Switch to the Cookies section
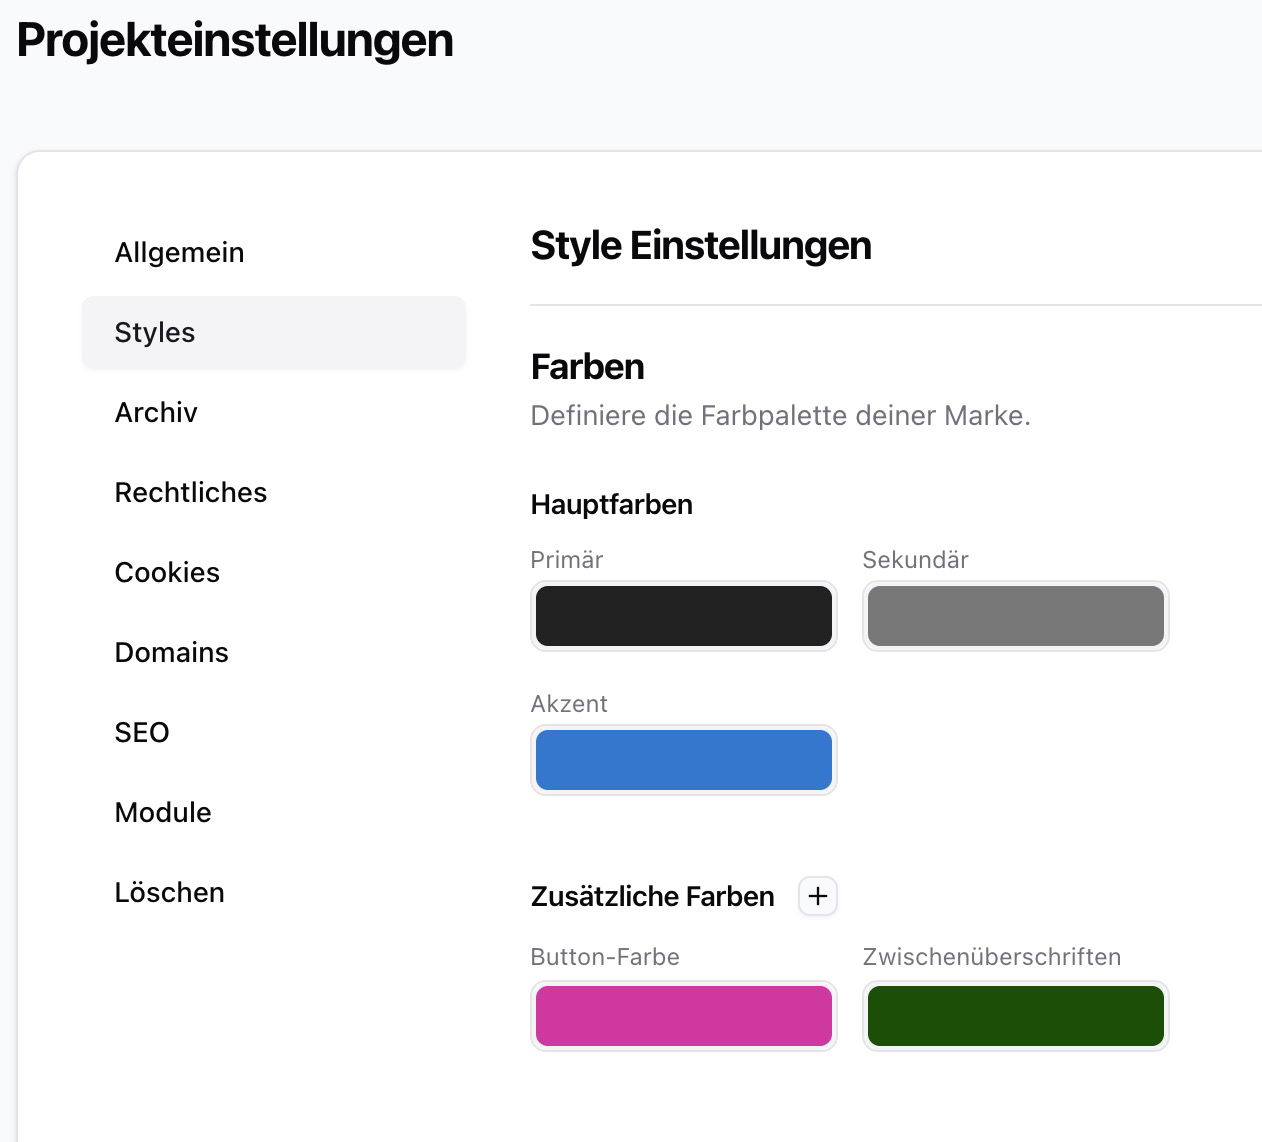 point(167,572)
